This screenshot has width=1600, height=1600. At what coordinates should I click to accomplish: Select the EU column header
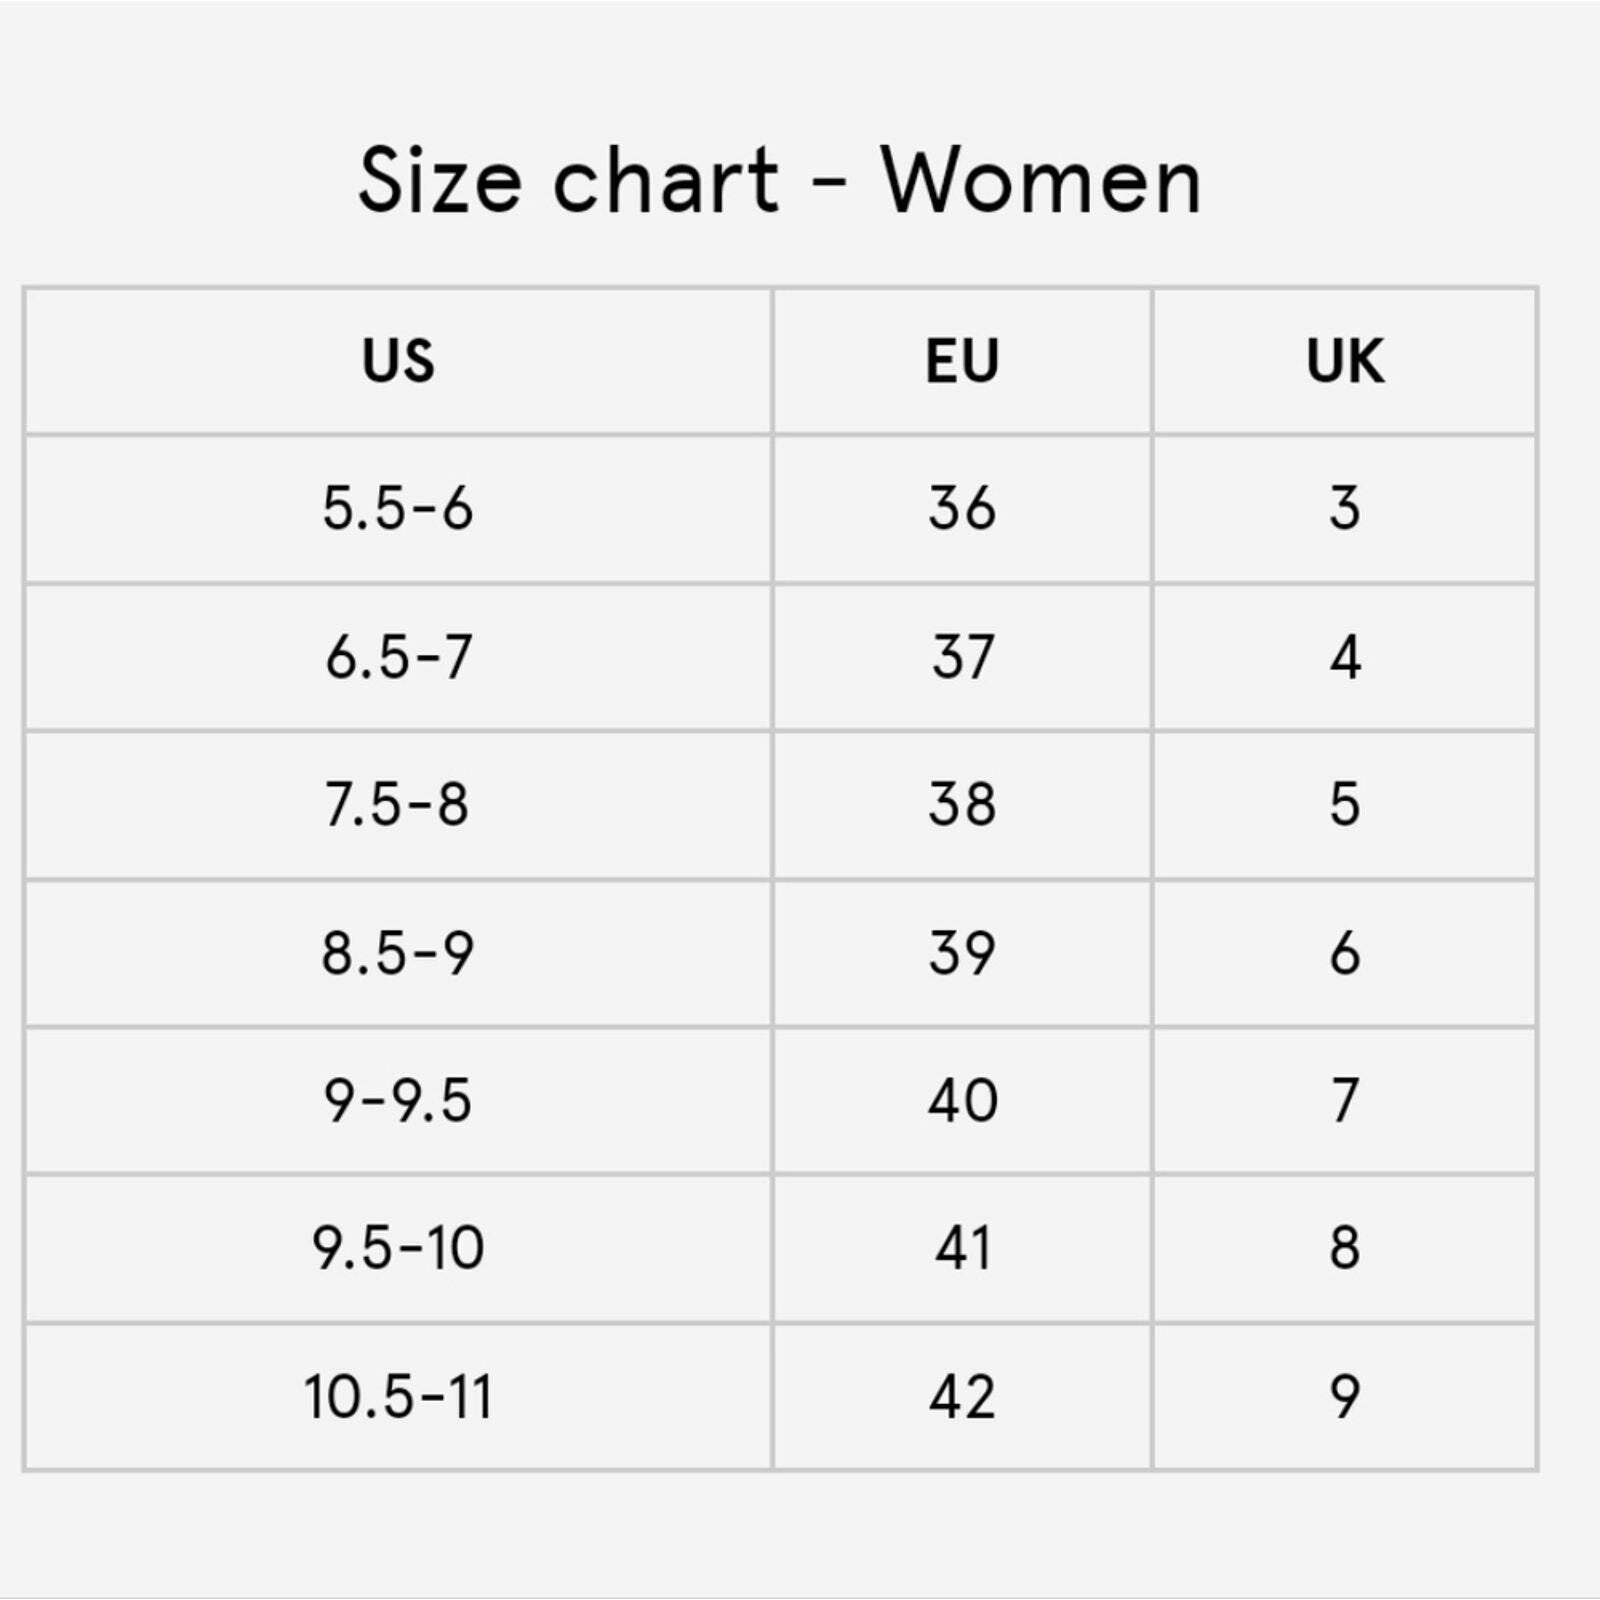point(962,361)
